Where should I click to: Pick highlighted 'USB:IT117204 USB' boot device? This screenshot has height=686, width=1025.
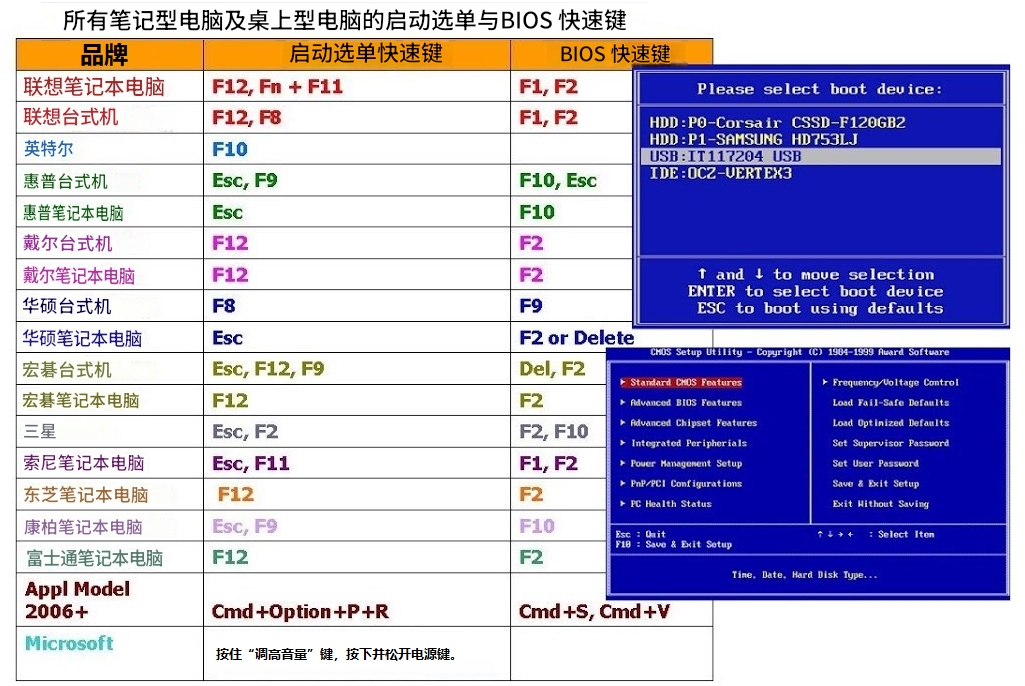click(x=821, y=156)
